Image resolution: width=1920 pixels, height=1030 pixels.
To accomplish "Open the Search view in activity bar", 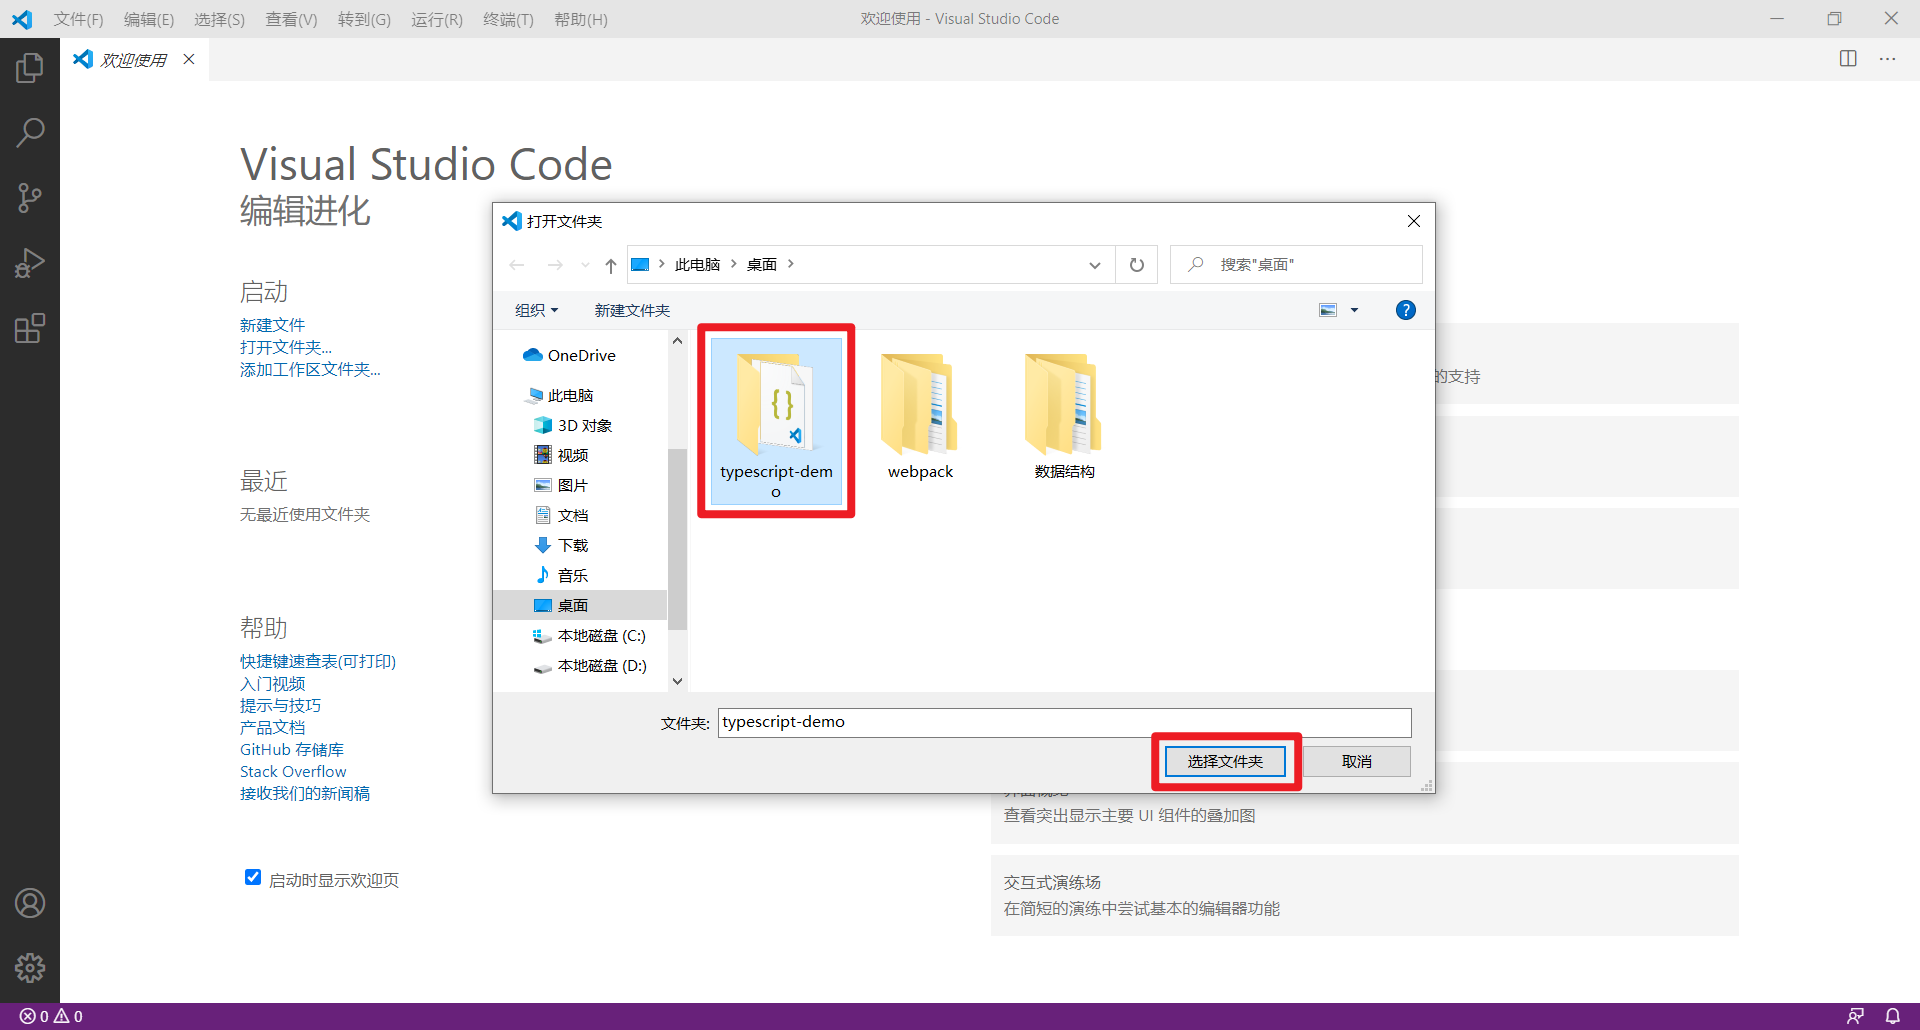I will (30, 133).
